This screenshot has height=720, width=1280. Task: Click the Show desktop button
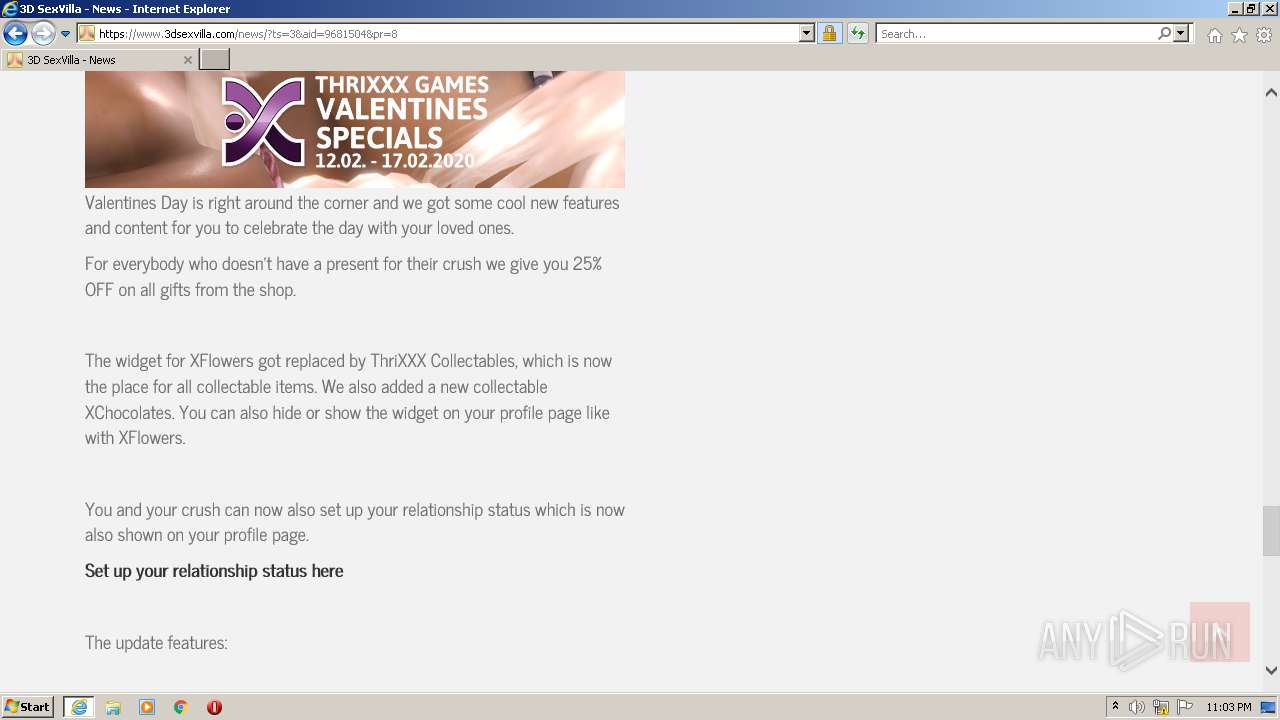point(1269,707)
